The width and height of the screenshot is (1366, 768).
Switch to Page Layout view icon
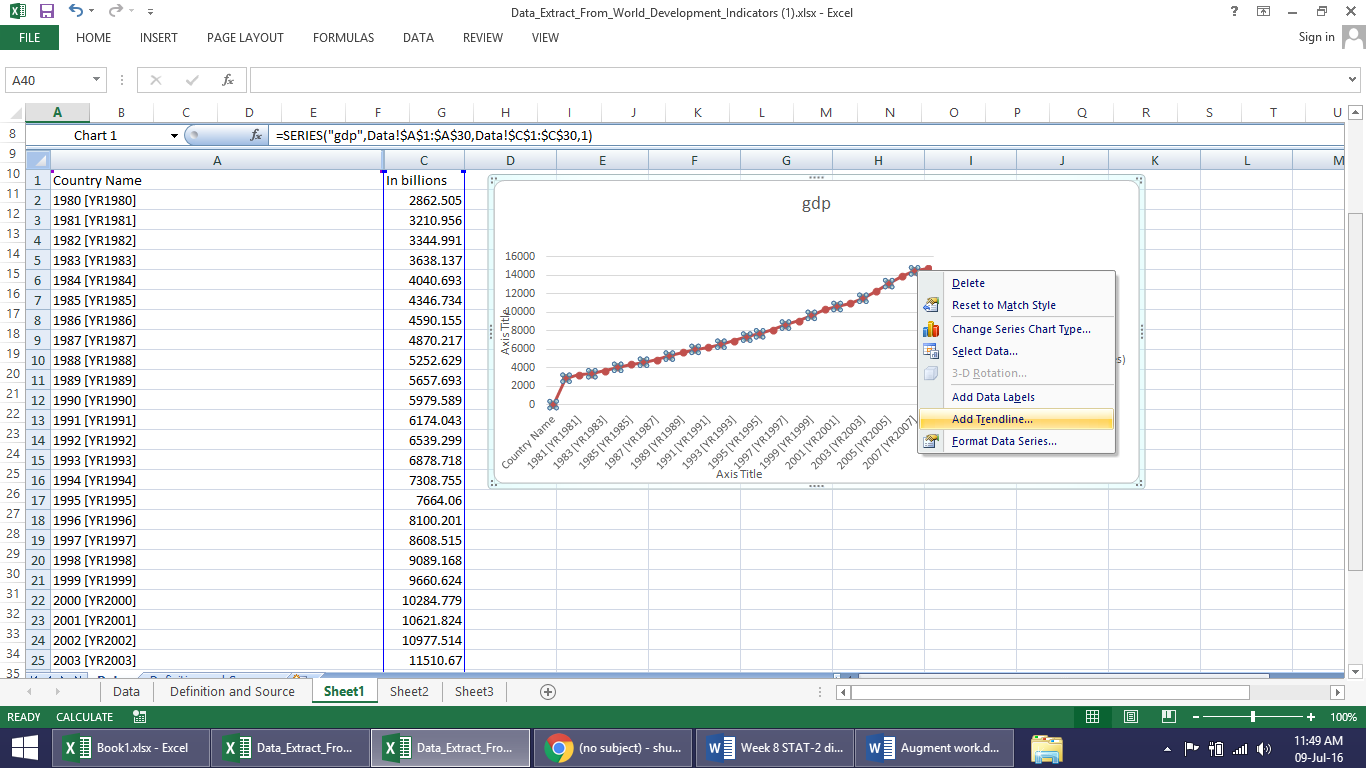[1130, 717]
